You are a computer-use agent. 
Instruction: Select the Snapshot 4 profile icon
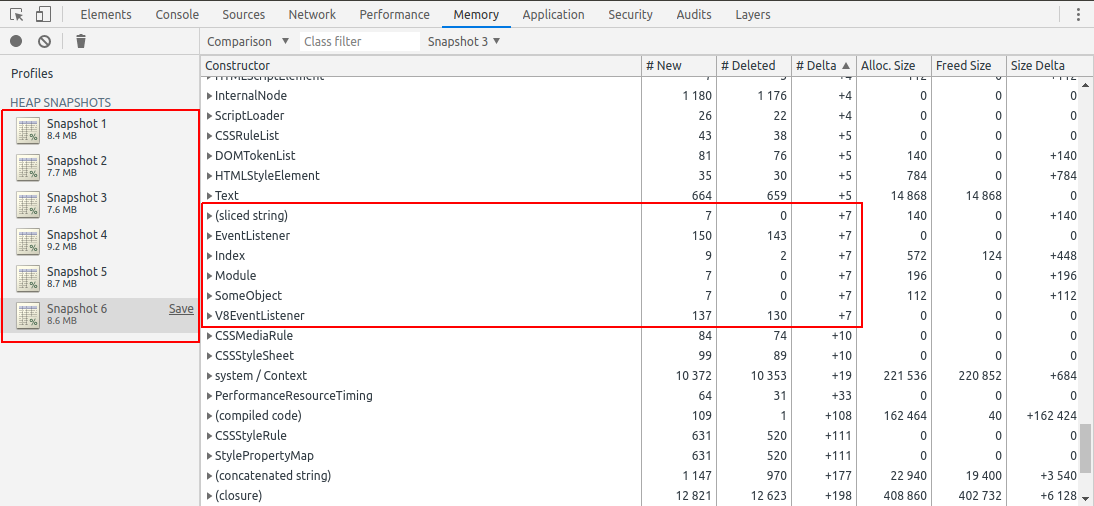(28, 241)
